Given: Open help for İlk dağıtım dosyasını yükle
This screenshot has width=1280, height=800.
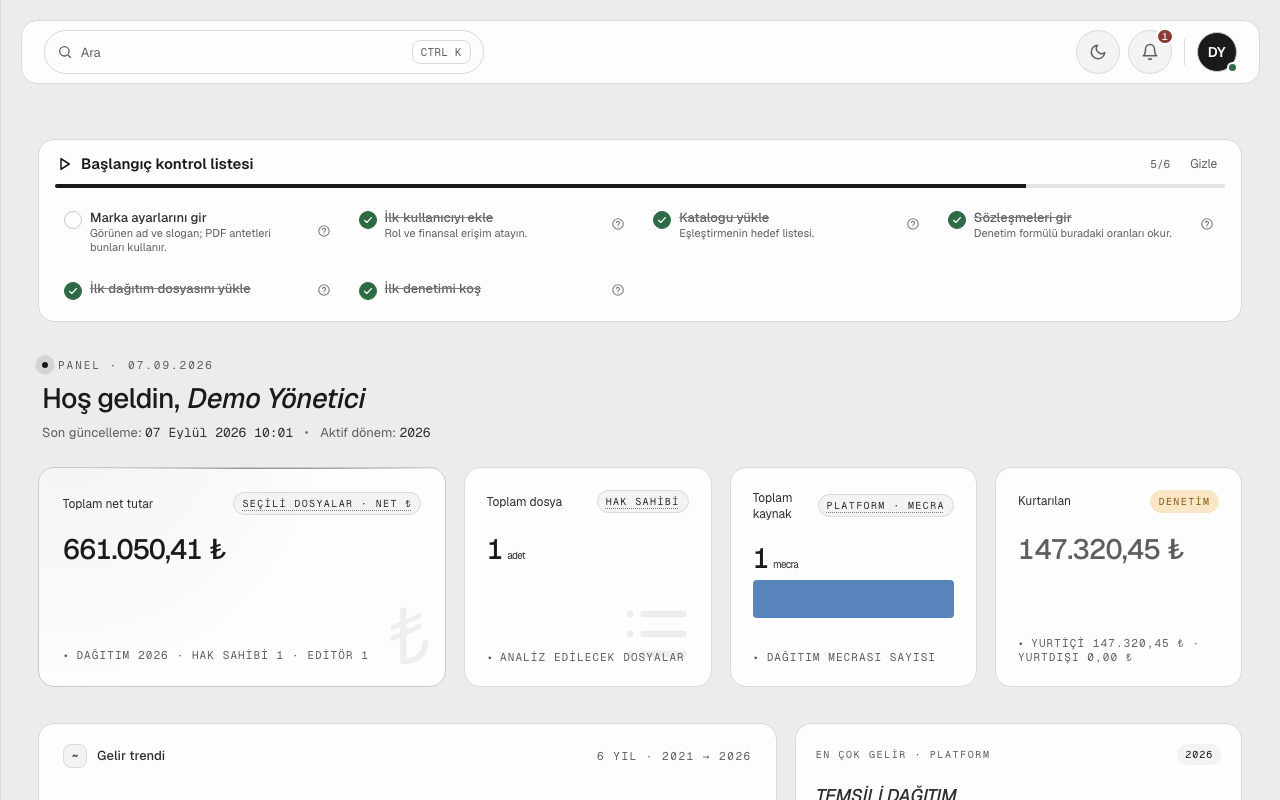Looking at the screenshot, I should click(x=324, y=290).
